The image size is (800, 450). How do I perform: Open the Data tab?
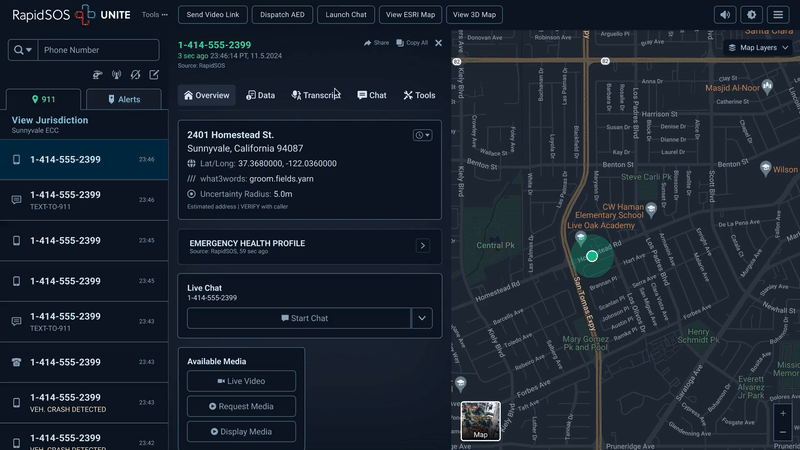(261, 95)
